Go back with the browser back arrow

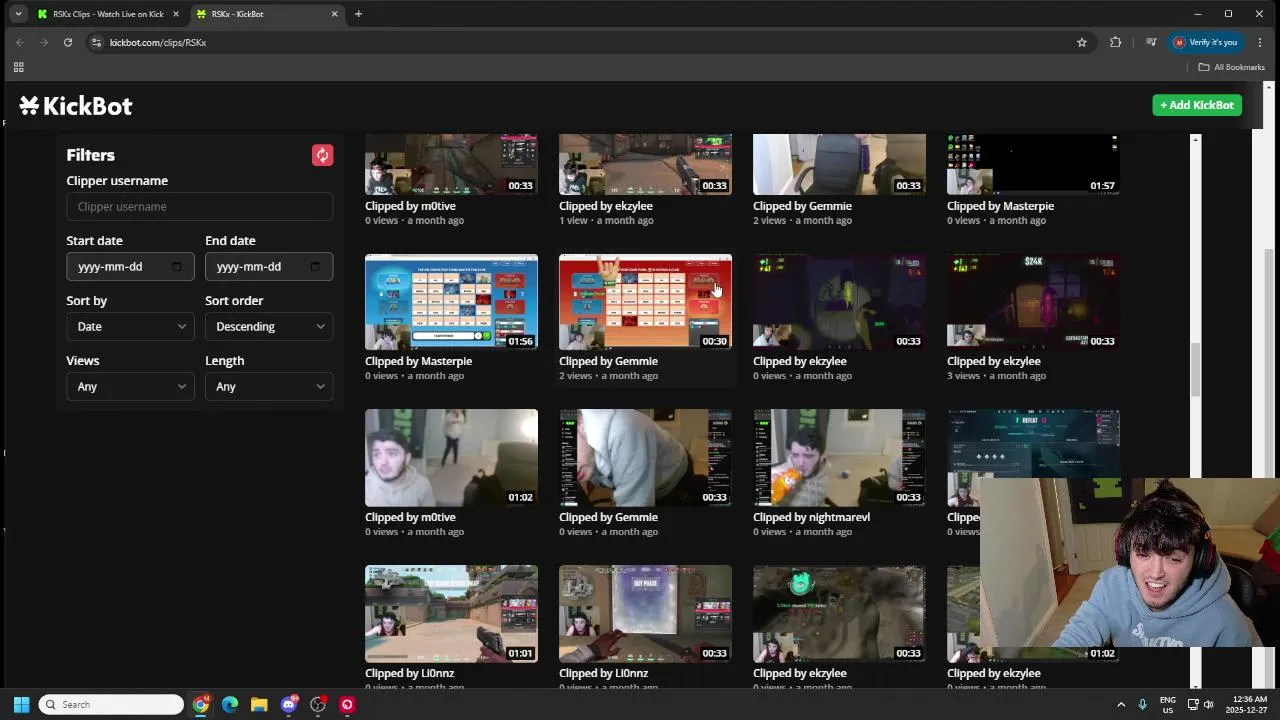(x=20, y=42)
